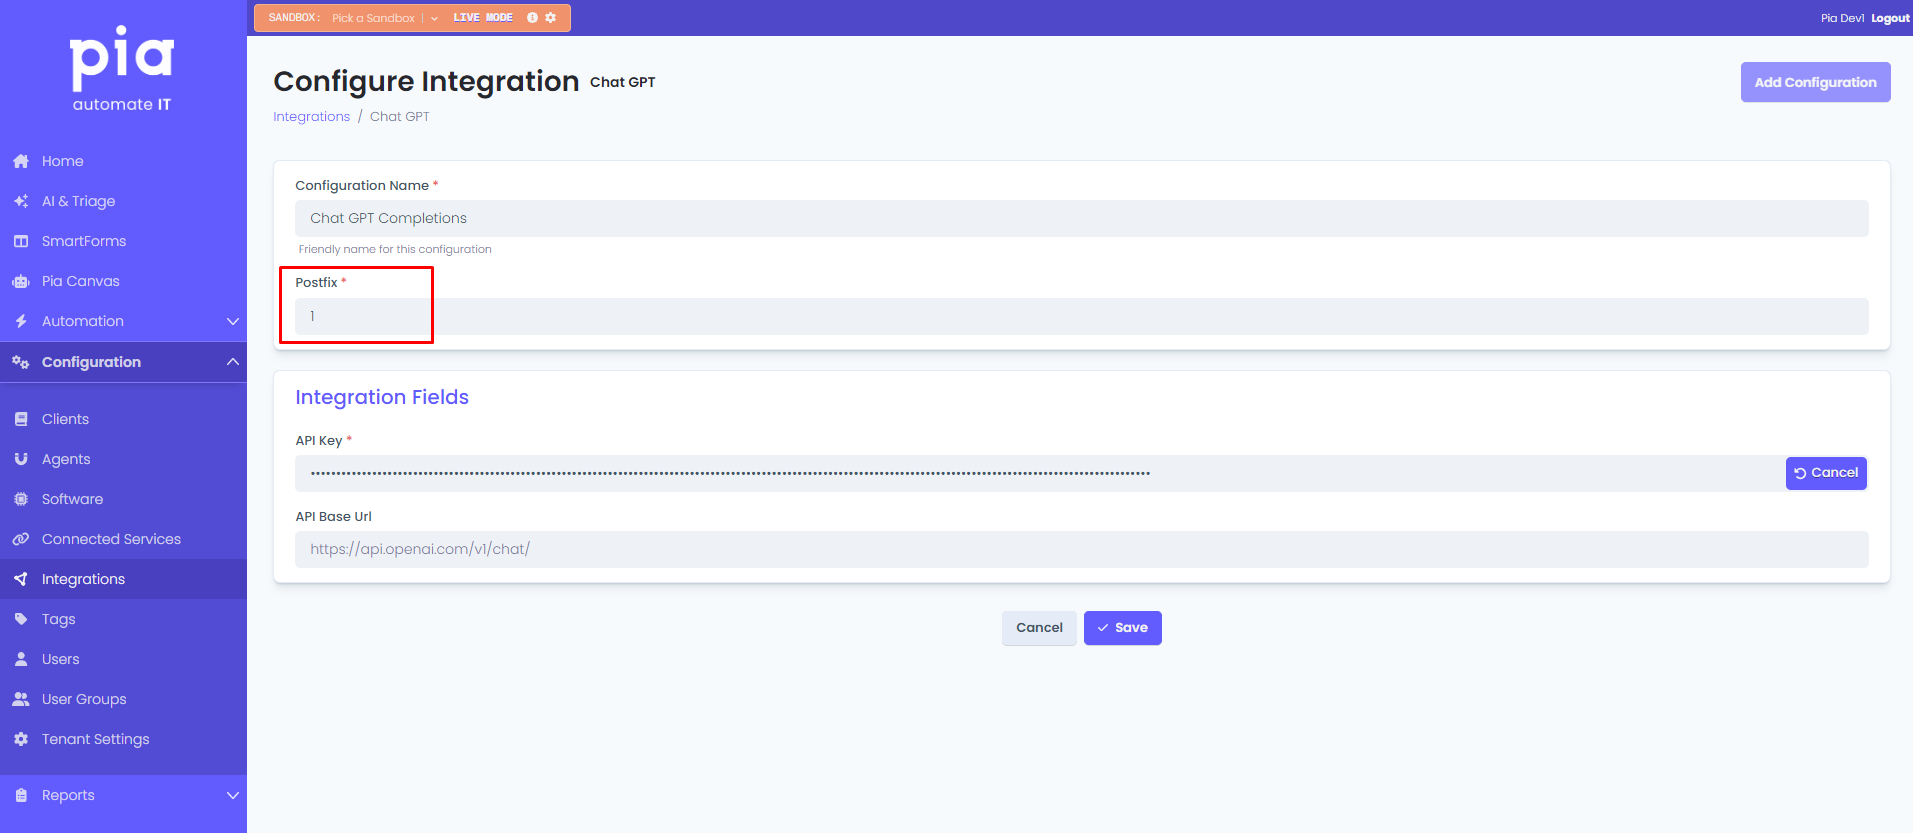Expand the Reports menu chevron
Viewport: 1913px width, 833px height.
[233, 795]
